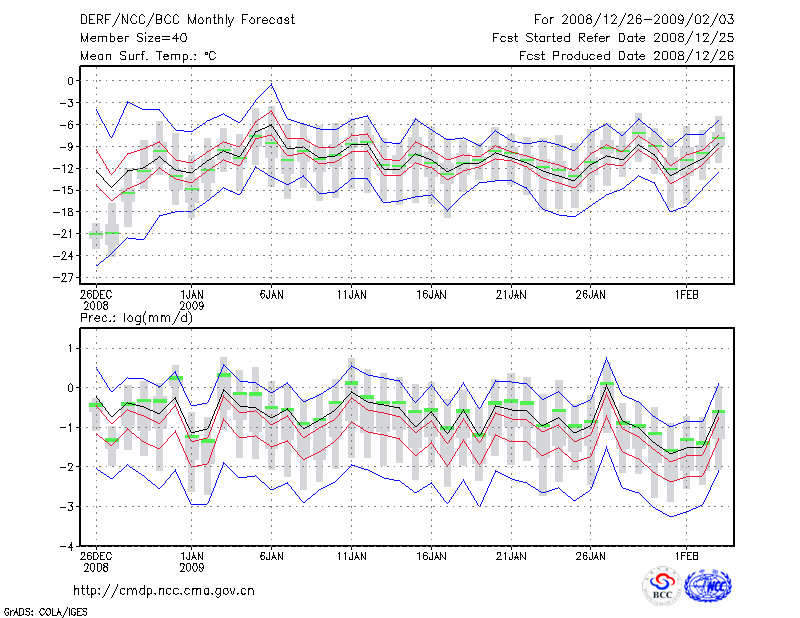
Task: Click the BCC logo icon
Action: pos(662,587)
